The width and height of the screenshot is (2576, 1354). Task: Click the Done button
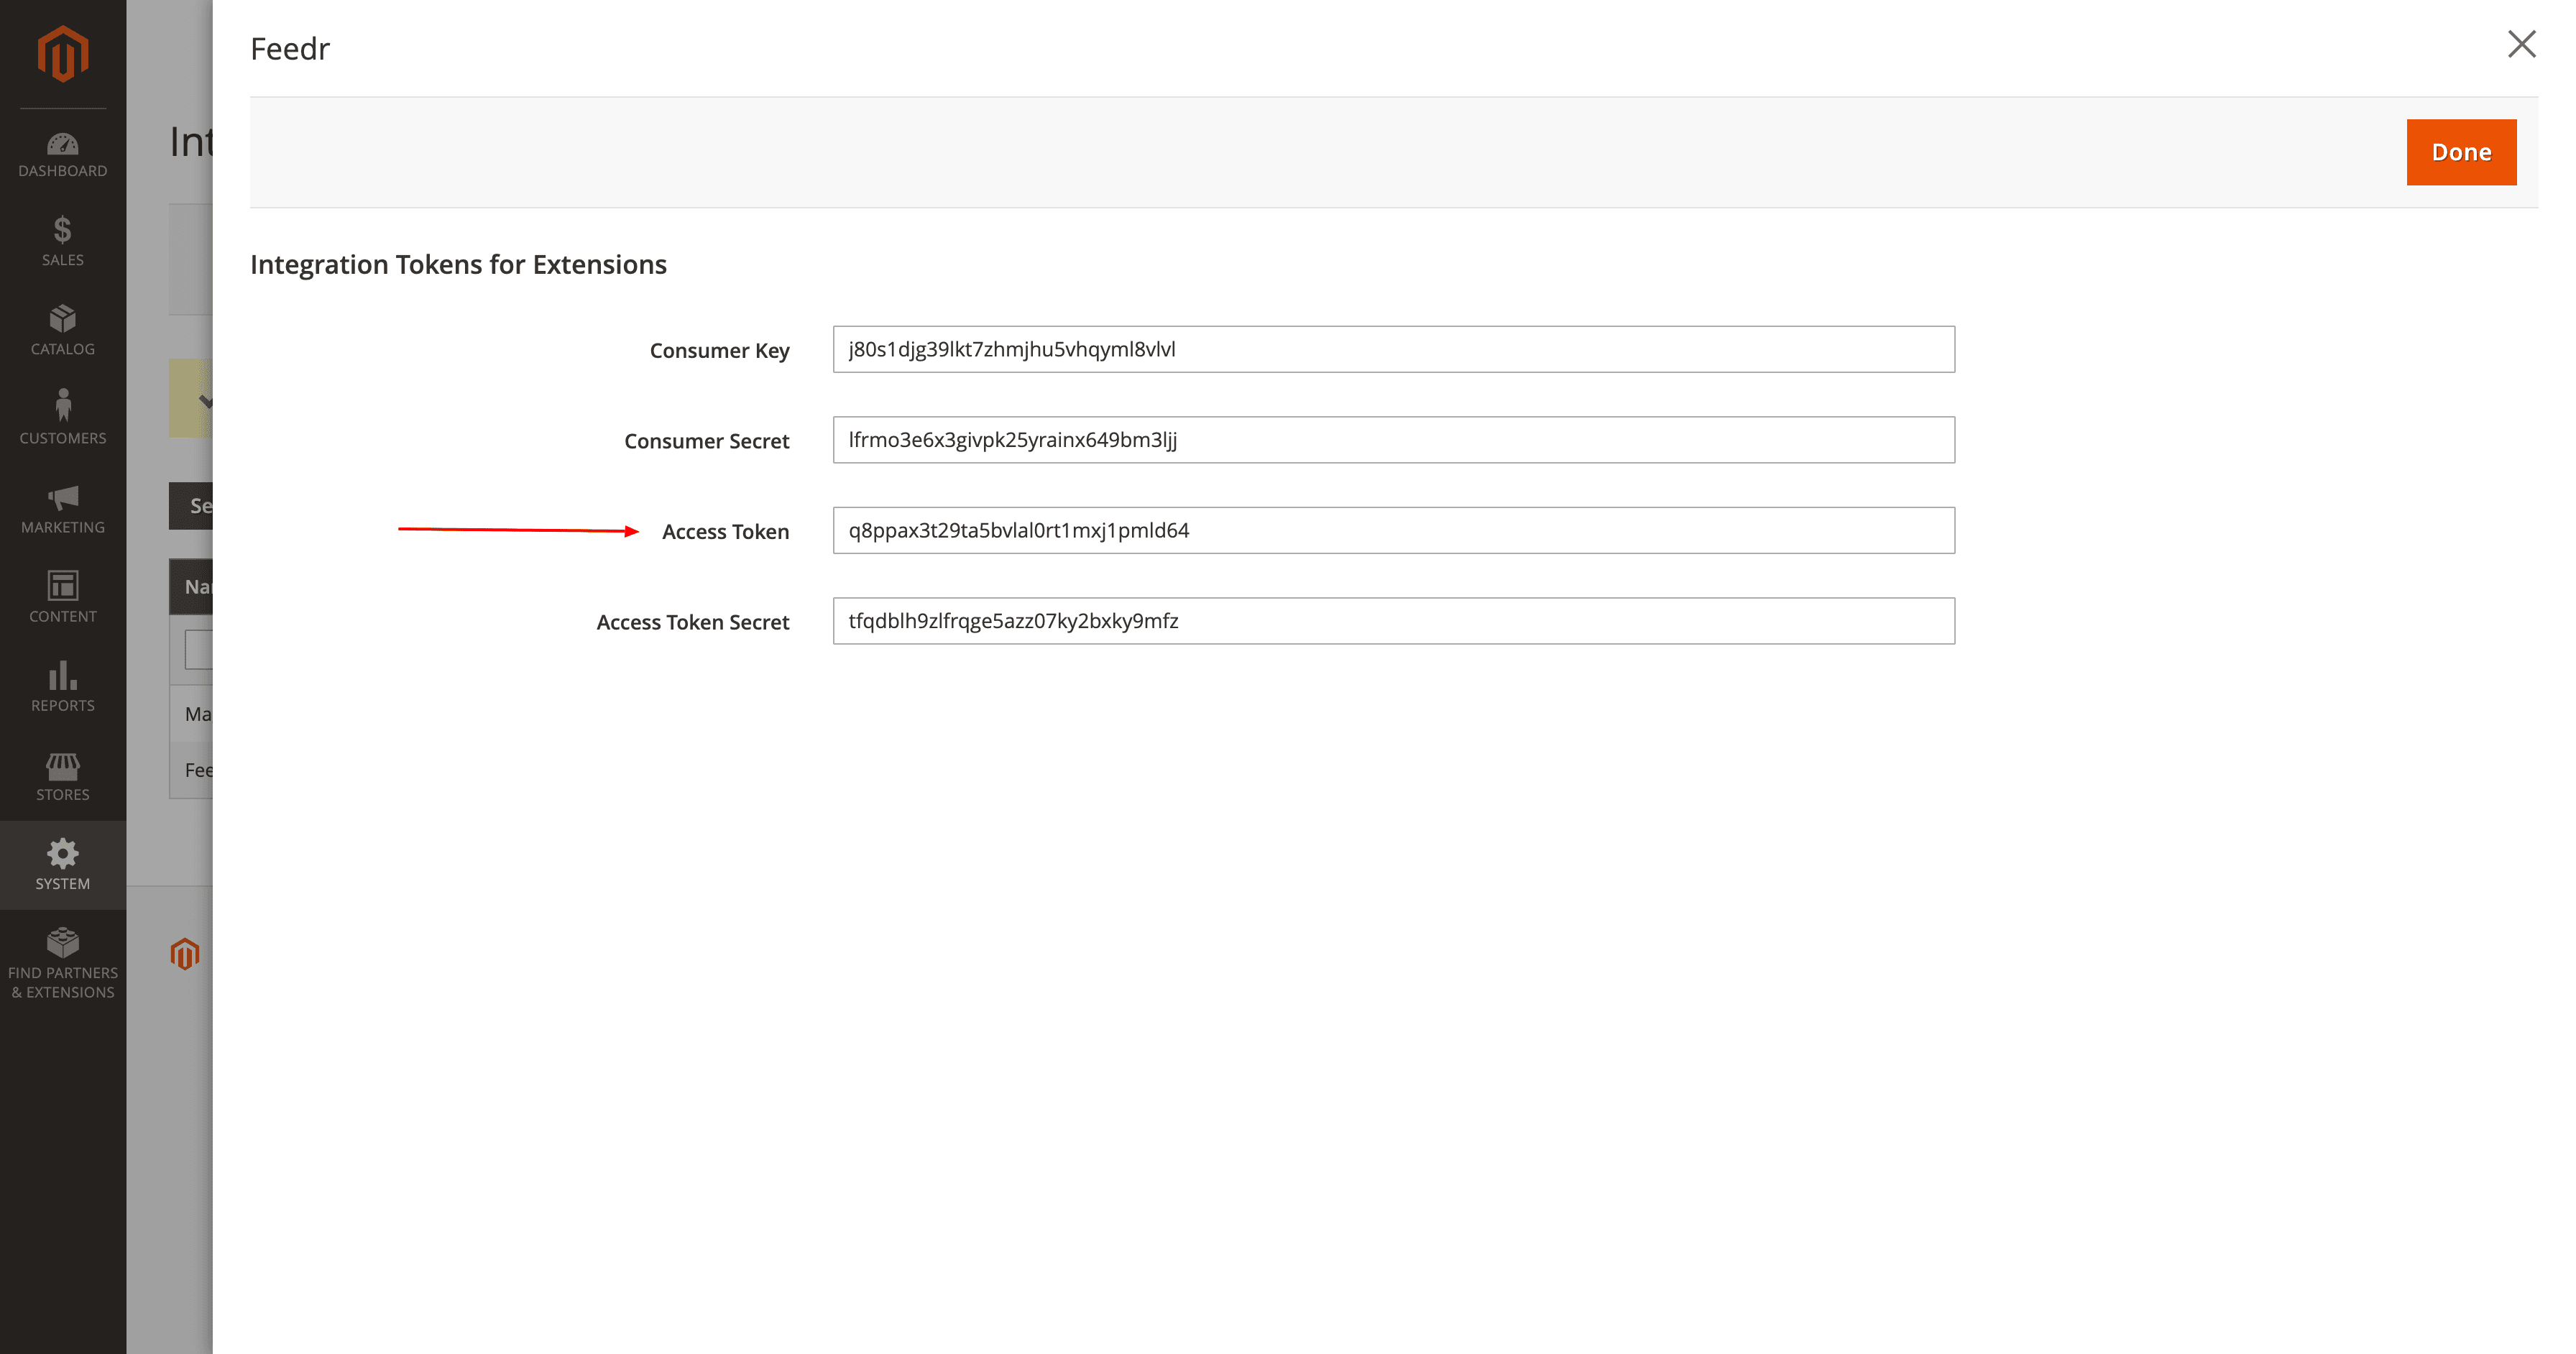pos(2461,151)
